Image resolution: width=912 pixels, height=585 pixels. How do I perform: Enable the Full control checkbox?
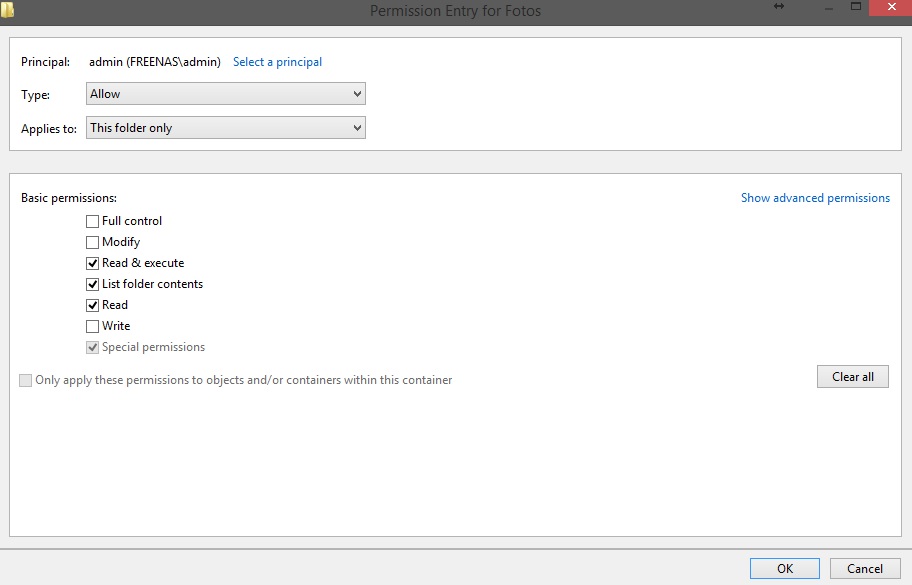[92, 222]
